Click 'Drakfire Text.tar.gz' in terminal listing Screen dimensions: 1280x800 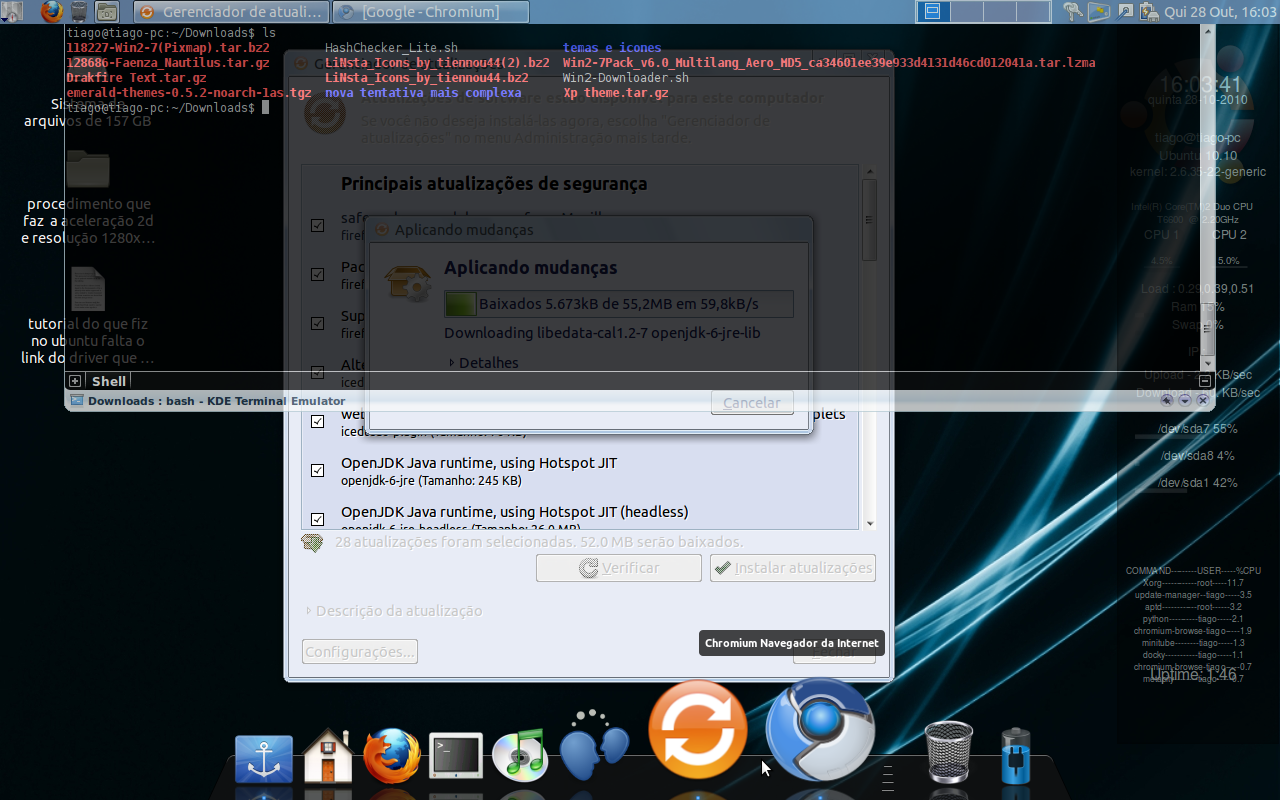[x=136, y=78]
